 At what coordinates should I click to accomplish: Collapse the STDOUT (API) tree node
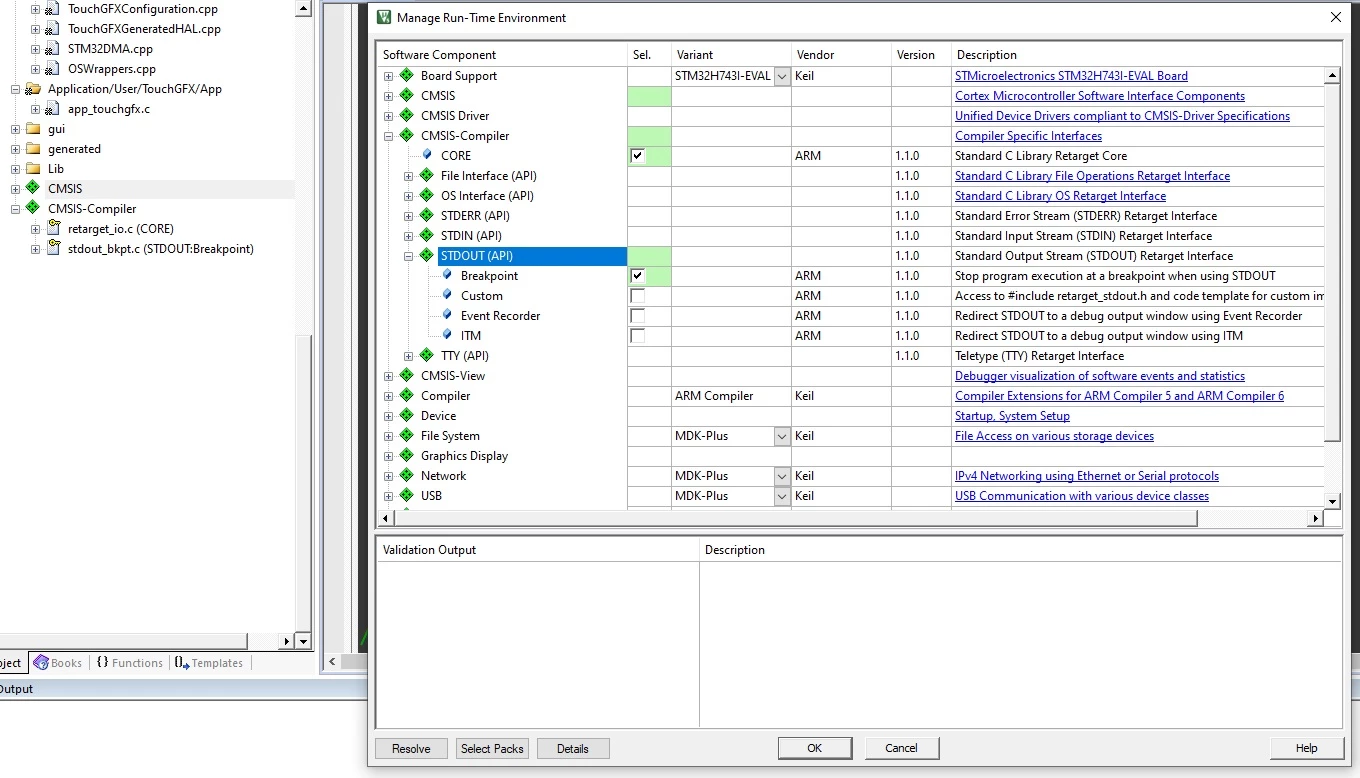tap(408, 256)
